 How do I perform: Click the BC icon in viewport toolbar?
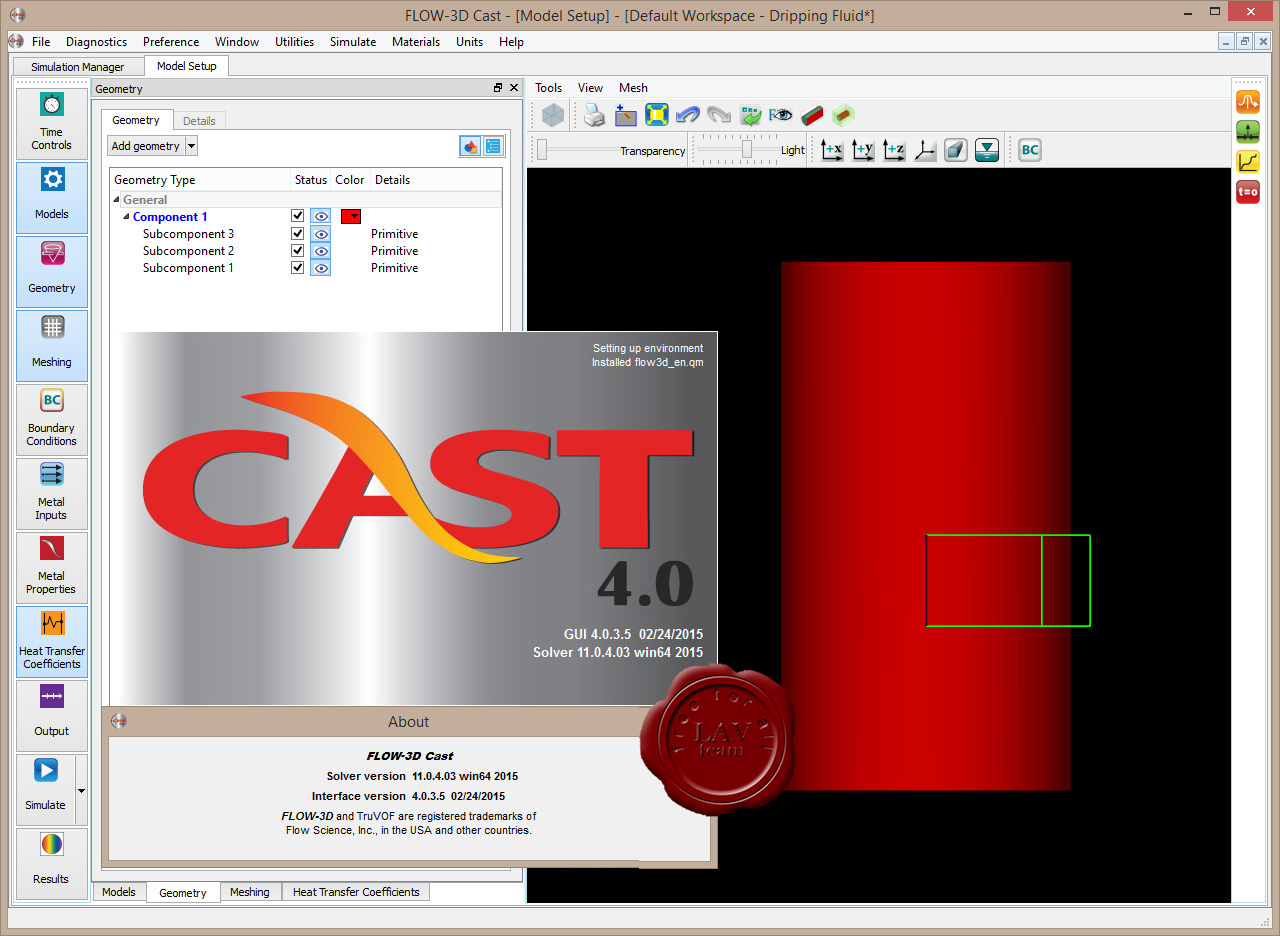(x=1029, y=150)
